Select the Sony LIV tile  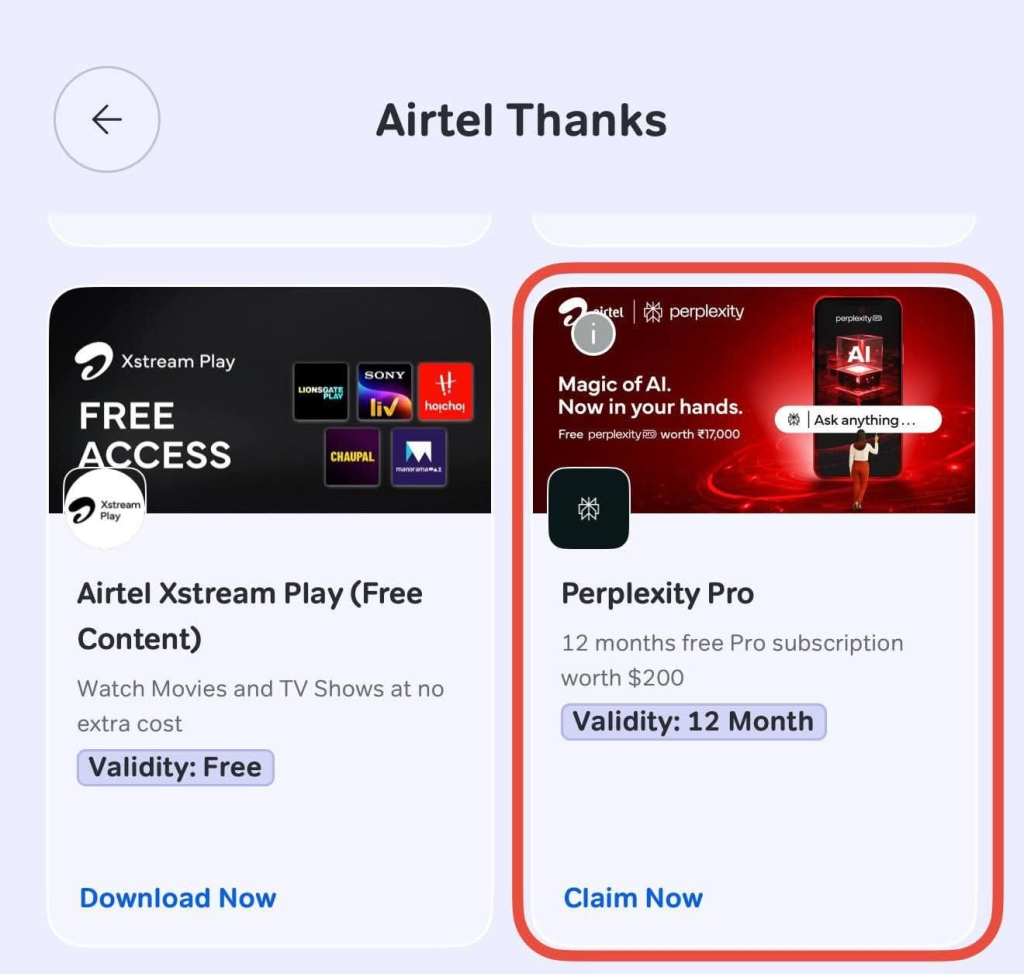[x=385, y=391]
